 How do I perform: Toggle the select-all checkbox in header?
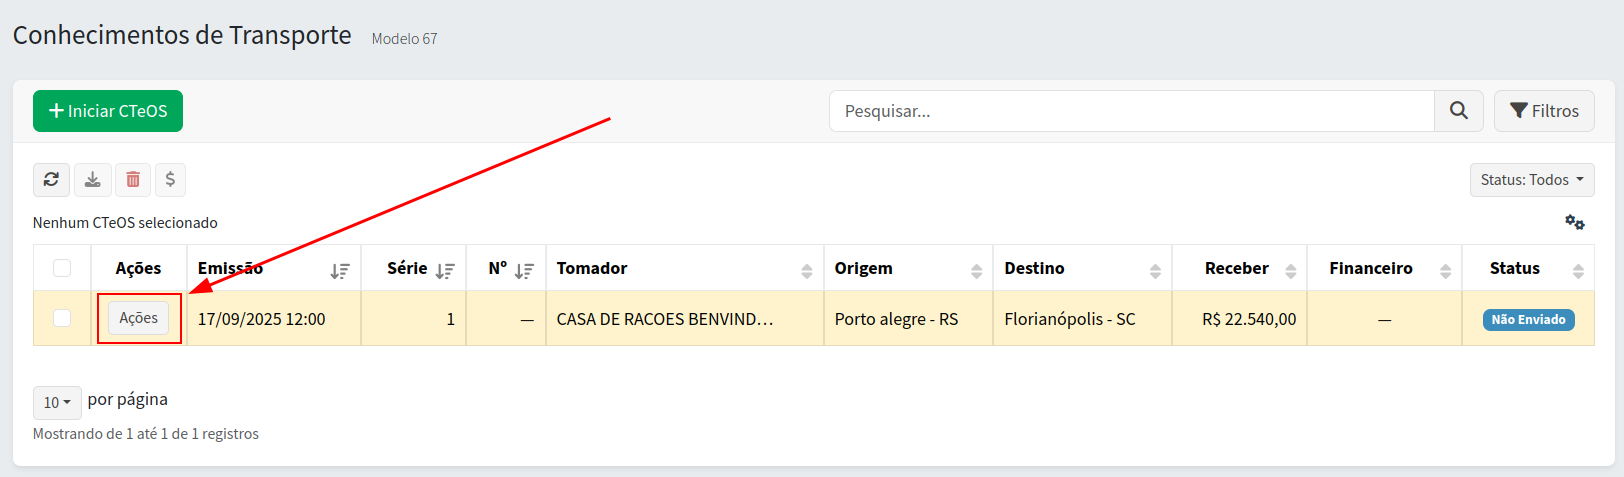62,268
